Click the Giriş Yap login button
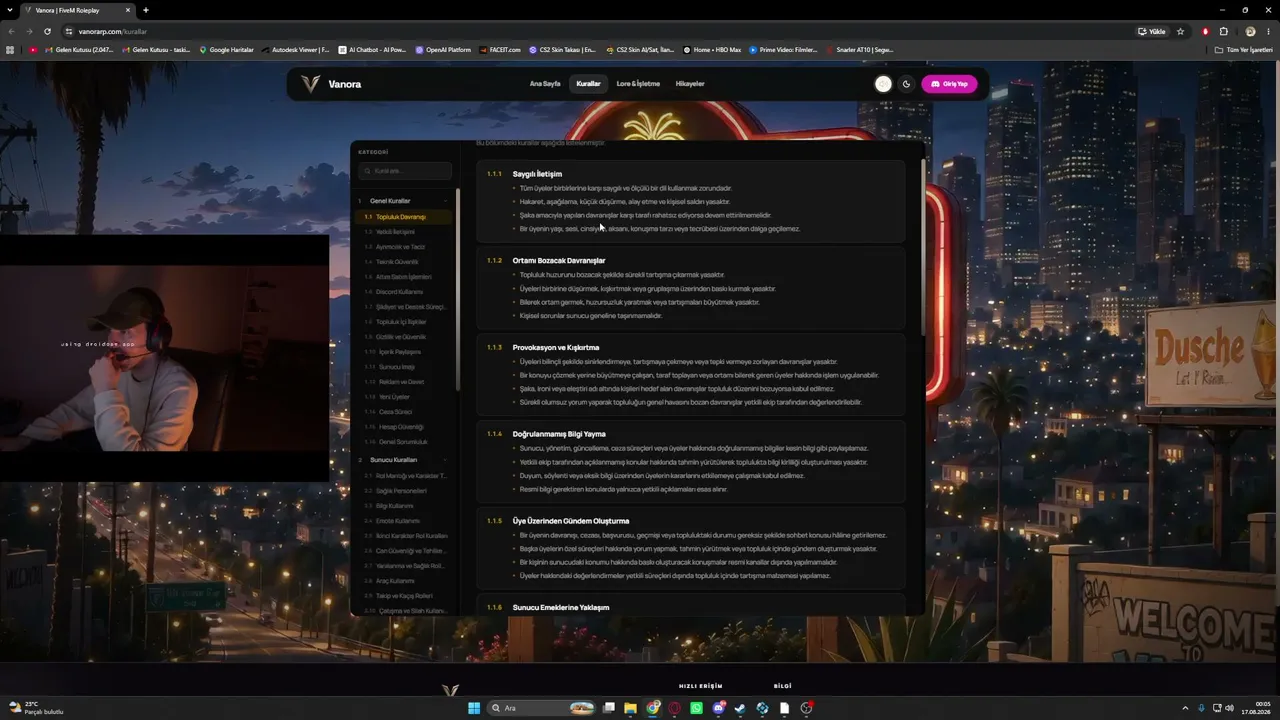 (949, 84)
